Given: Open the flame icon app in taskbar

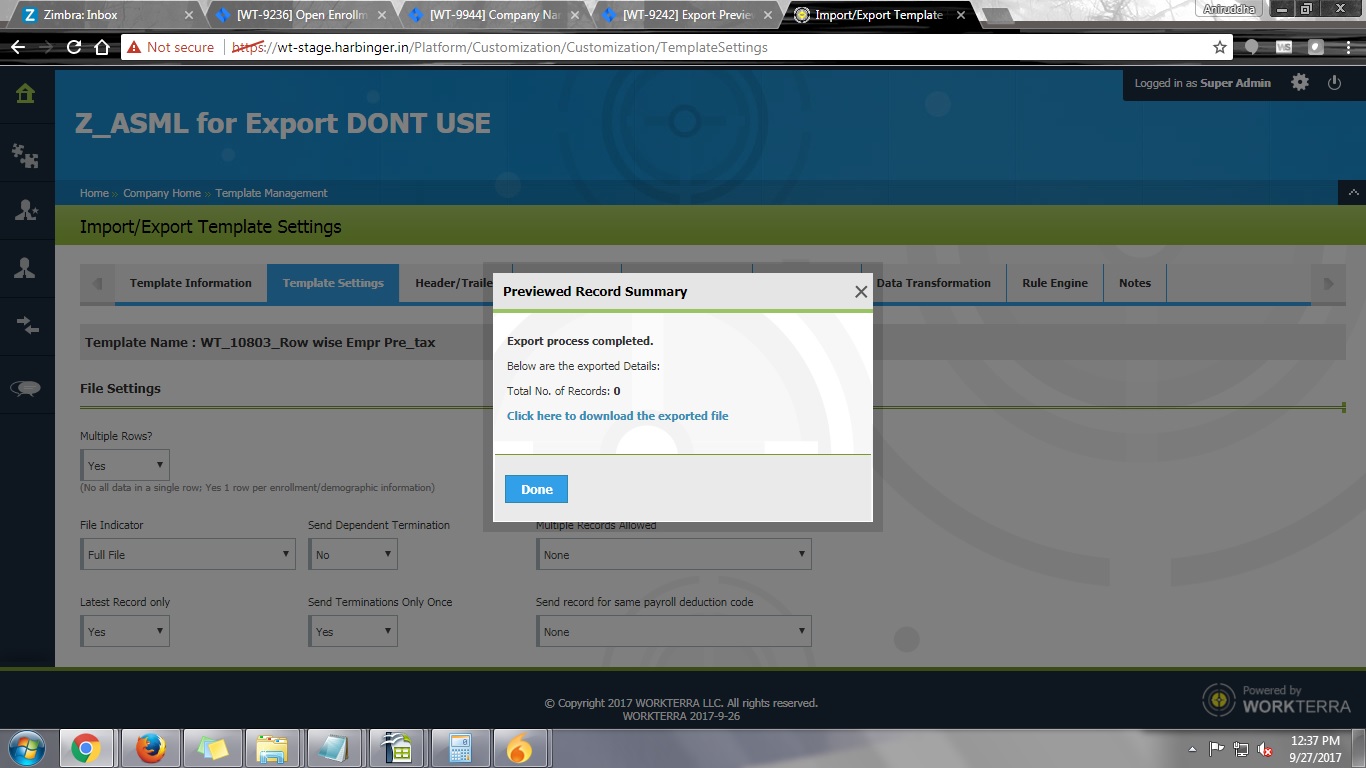Looking at the screenshot, I should tap(520, 748).
